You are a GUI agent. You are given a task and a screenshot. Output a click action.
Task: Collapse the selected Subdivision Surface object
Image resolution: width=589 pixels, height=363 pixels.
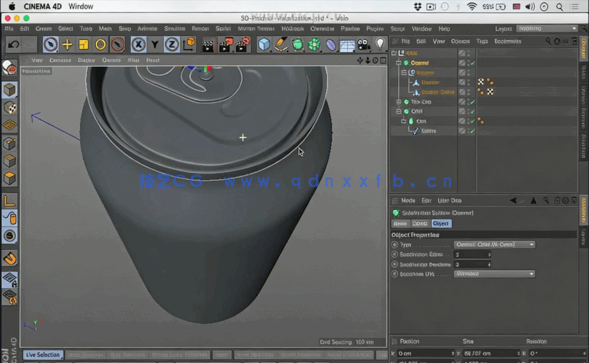[x=399, y=63]
